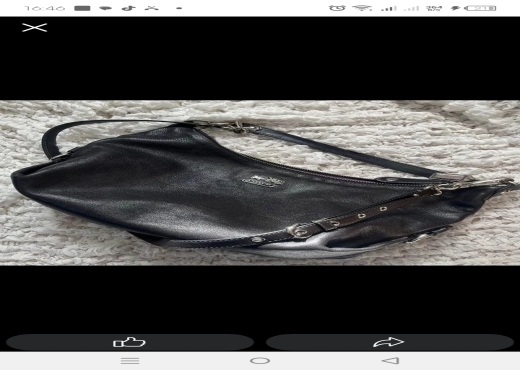
Task: Tap the chat bubble notification icon
Action: click(x=105, y=8)
